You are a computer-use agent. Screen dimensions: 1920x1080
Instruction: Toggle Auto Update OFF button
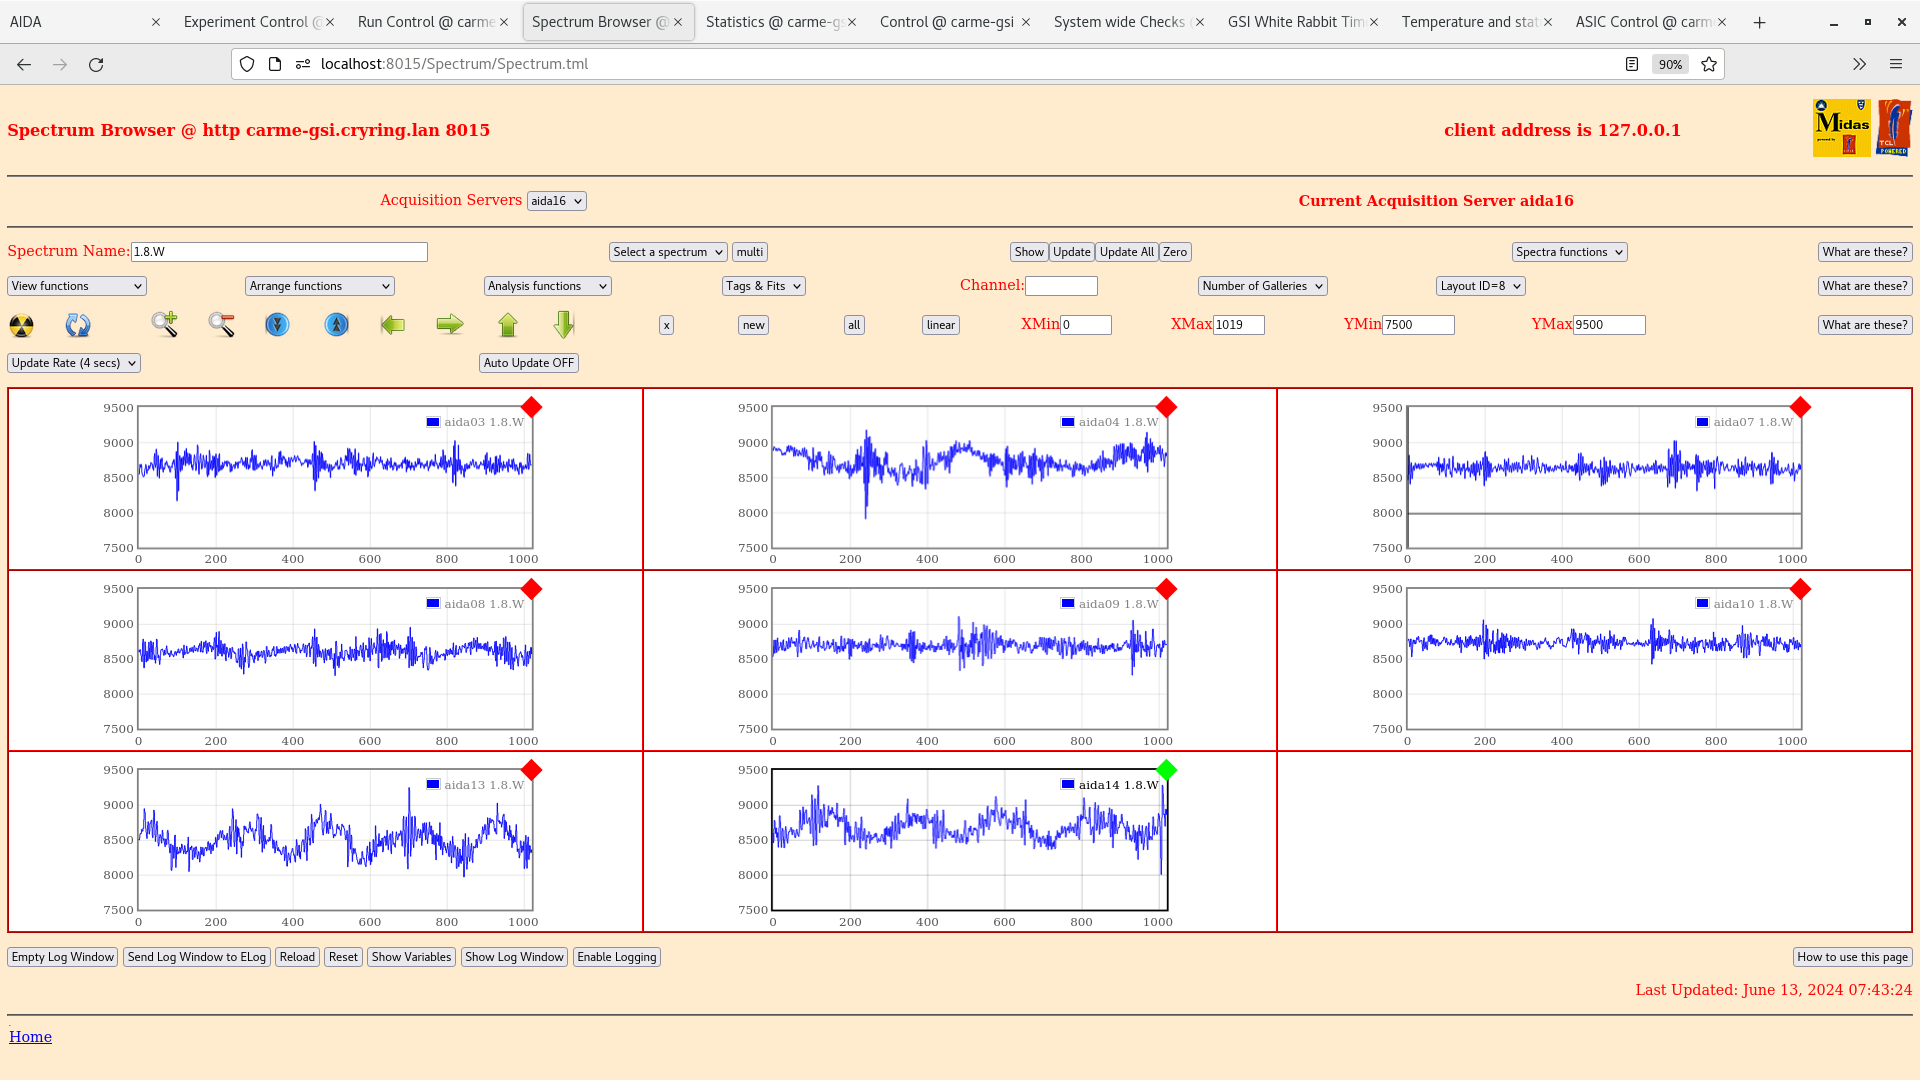coord(527,361)
